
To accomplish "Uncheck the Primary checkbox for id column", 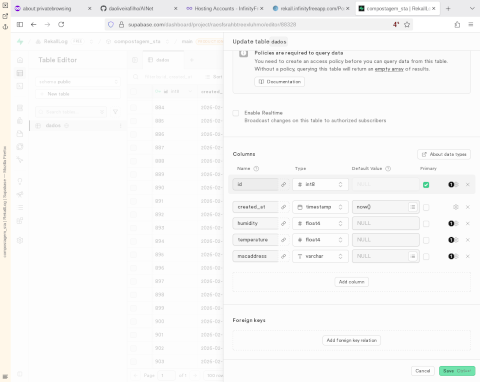I will click(x=426, y=185).
